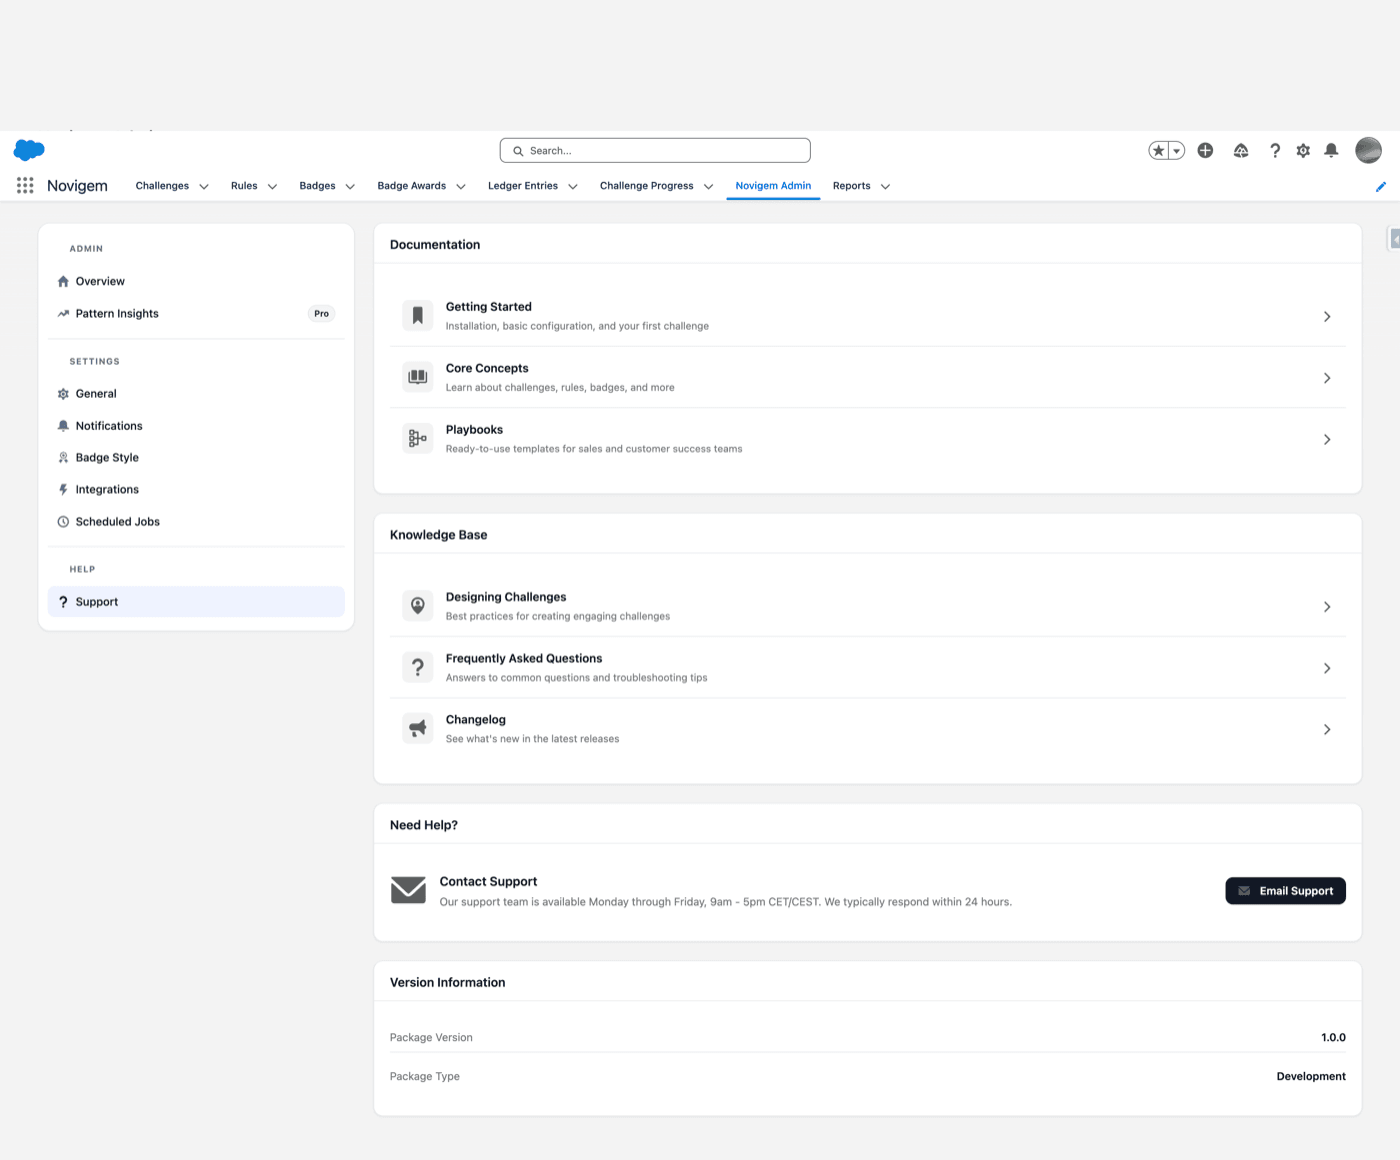
Task: Click the Pattern Insights trend icon
Action: (63, 314)
